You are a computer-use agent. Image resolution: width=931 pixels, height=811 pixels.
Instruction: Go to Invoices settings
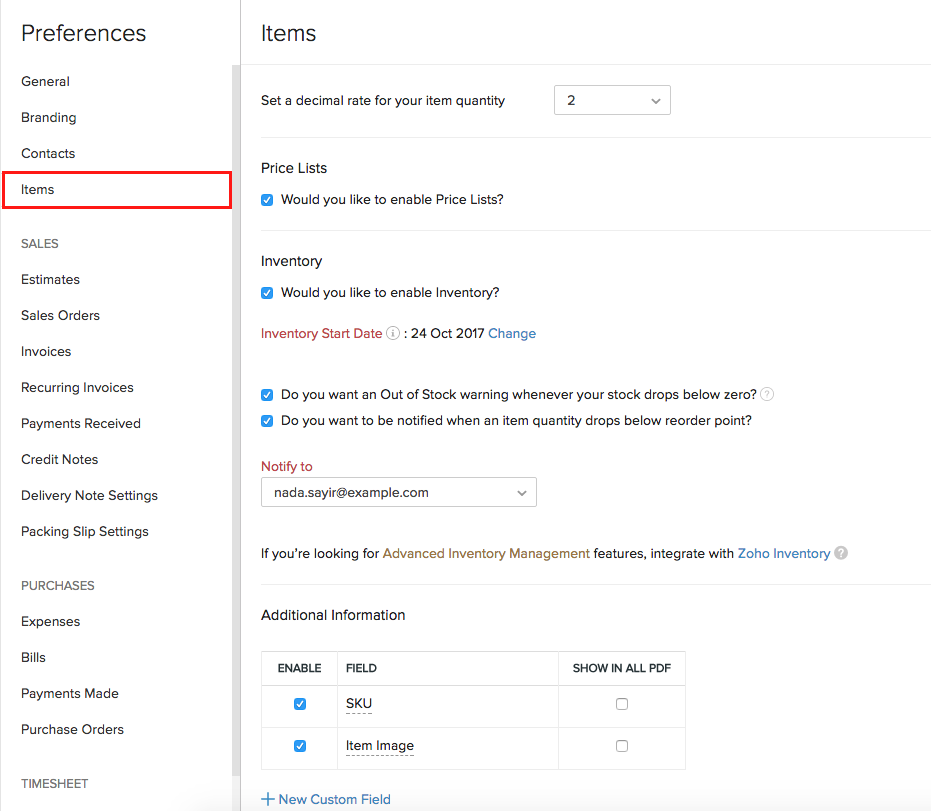coord(45,351)
